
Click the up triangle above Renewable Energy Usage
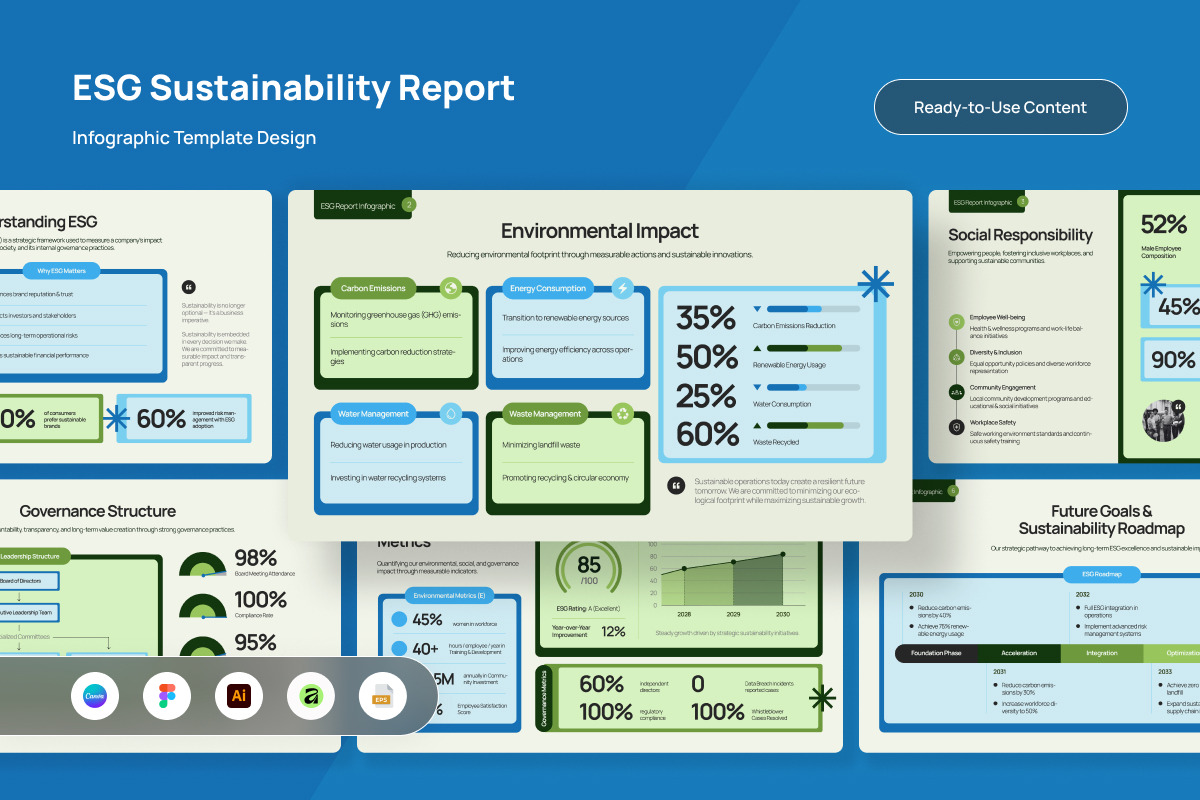757,348
